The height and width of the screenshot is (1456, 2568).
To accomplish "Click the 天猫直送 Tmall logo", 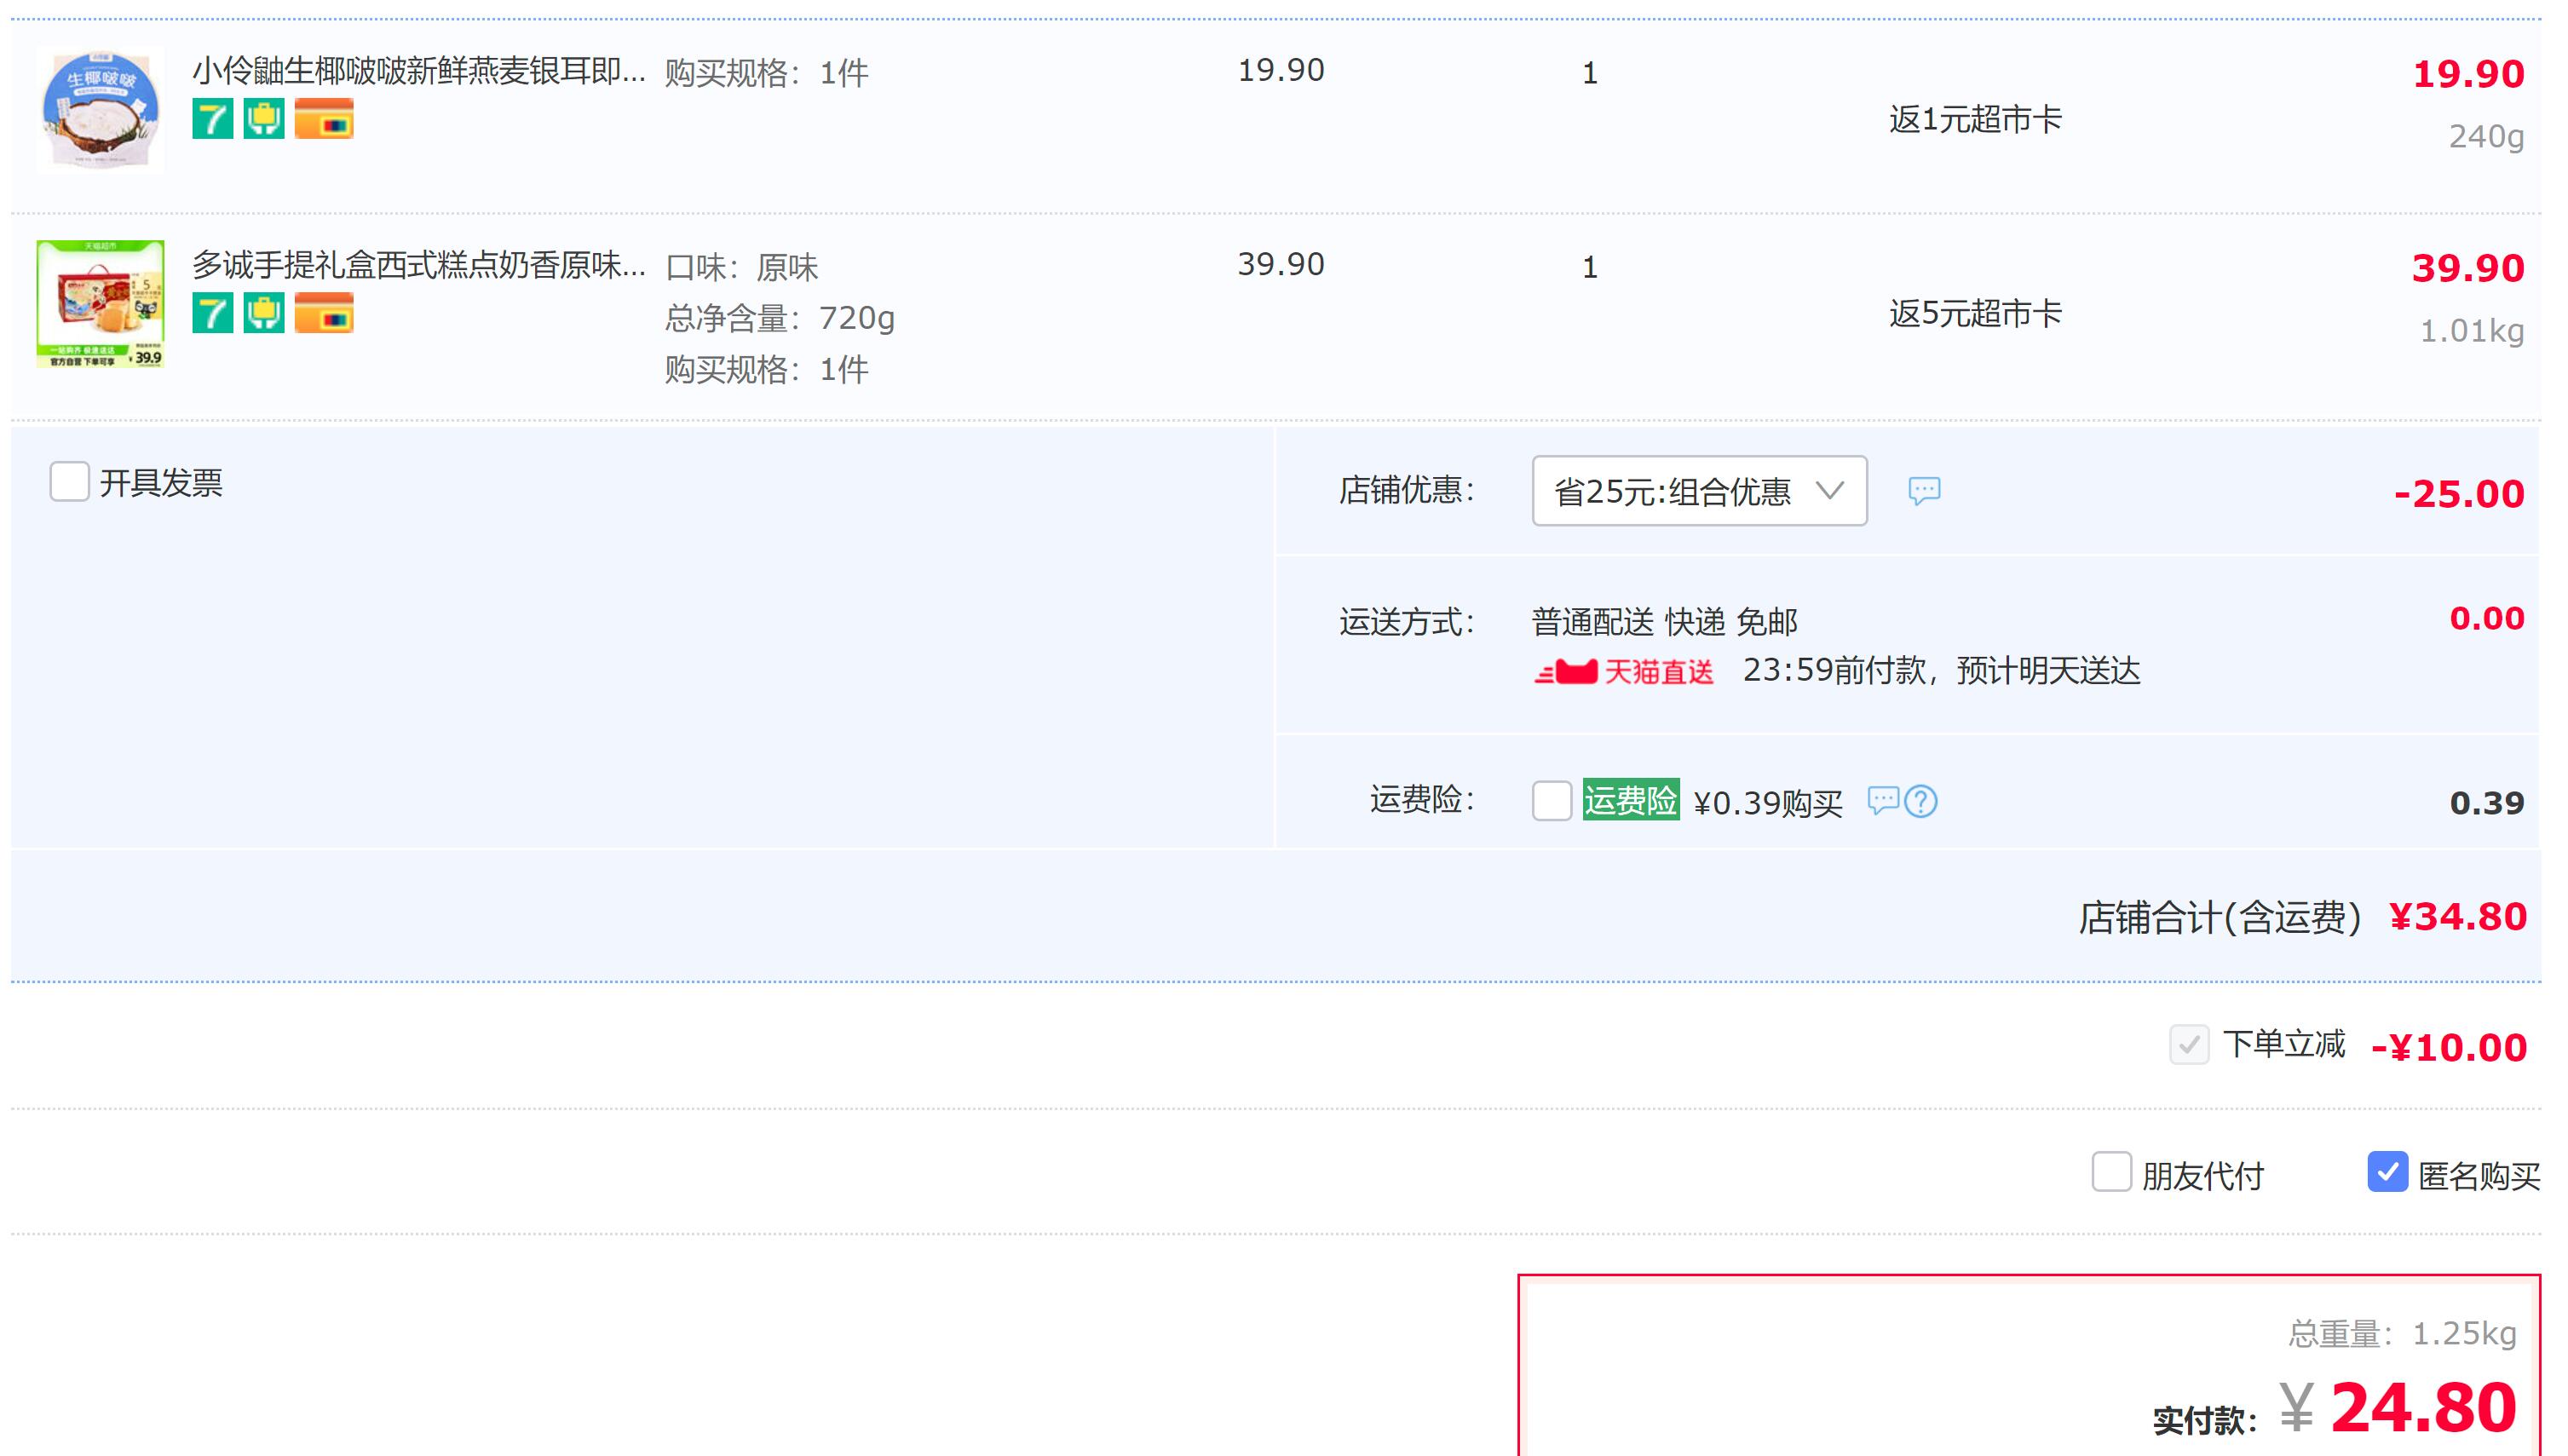I will (x=1624, y=671).
